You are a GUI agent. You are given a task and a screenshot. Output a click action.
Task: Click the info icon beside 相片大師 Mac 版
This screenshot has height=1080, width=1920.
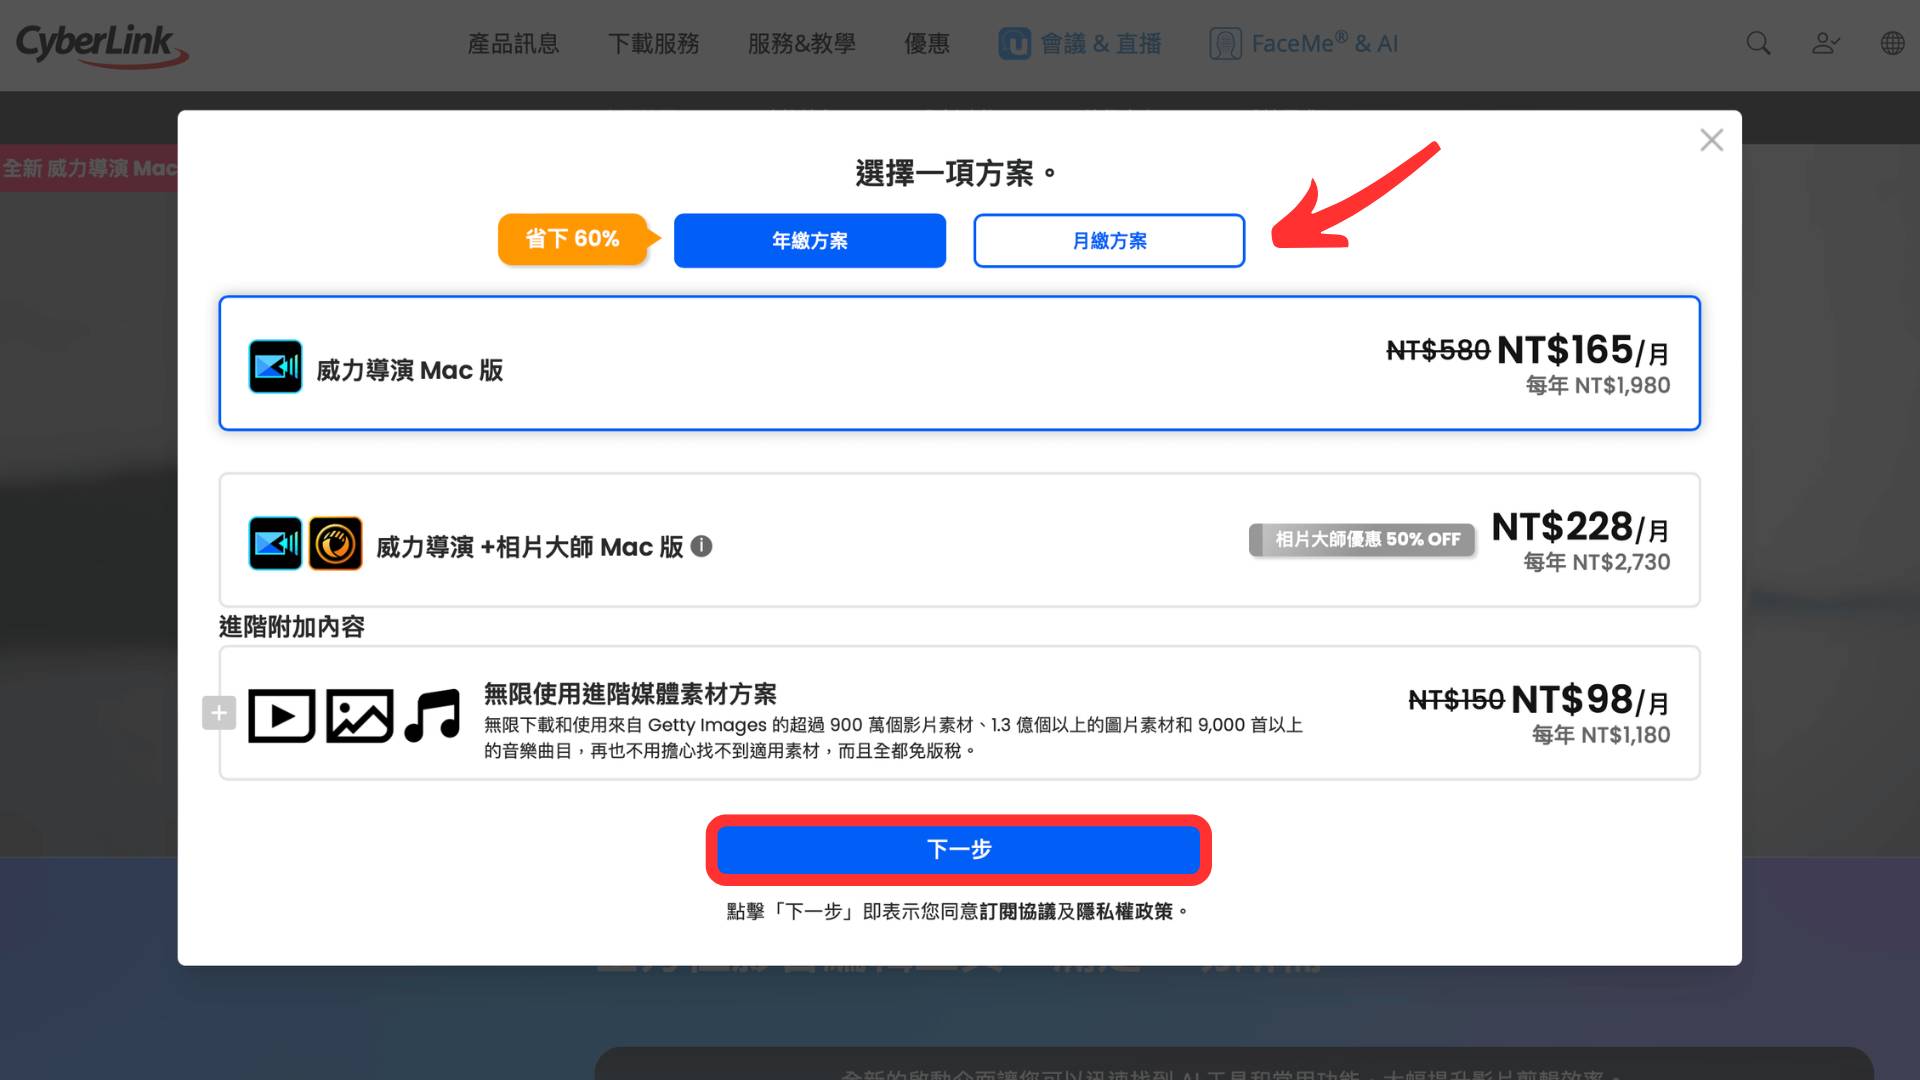(x=701, y=546)
